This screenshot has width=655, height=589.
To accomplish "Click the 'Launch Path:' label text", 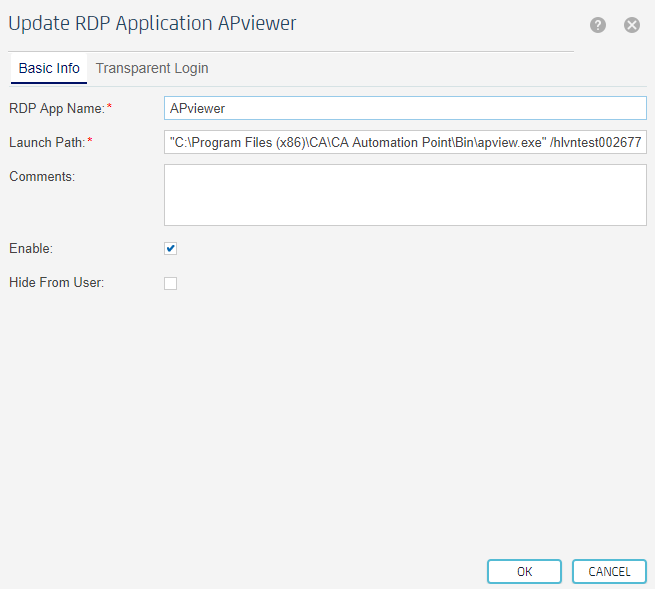I will click(x=47, y=142).
